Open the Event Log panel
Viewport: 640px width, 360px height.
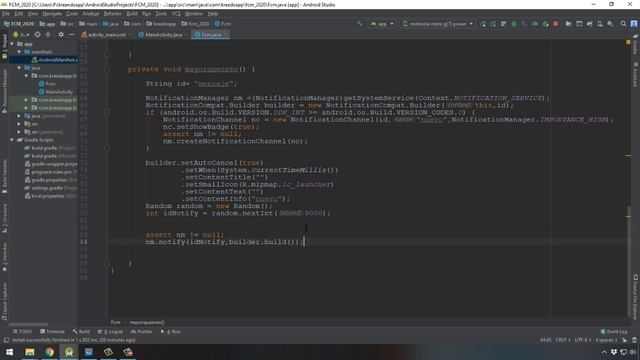pyautogui.click(x=614, y=332)
